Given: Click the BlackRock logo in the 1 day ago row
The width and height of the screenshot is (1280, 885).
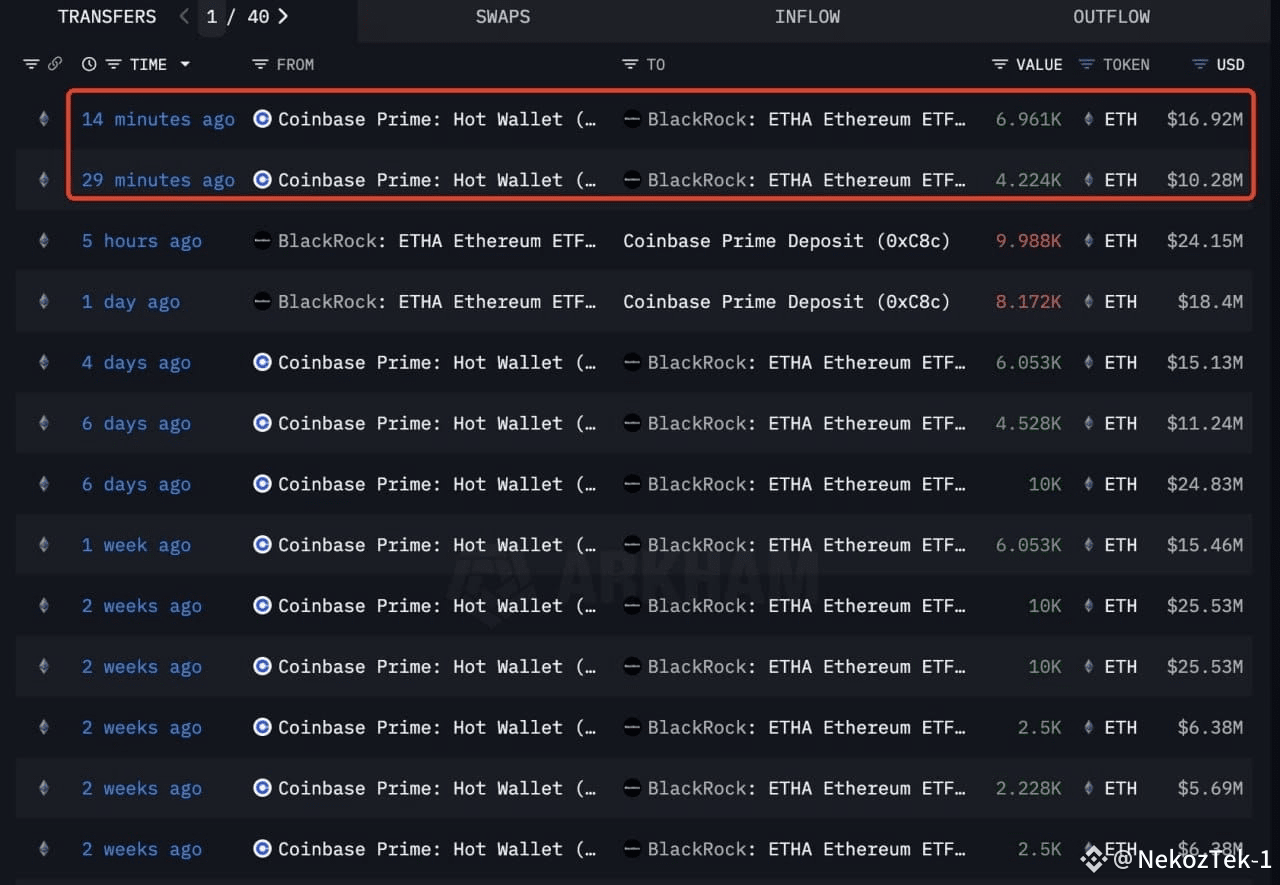Looking at the screenshot, I should click(262, 302).
